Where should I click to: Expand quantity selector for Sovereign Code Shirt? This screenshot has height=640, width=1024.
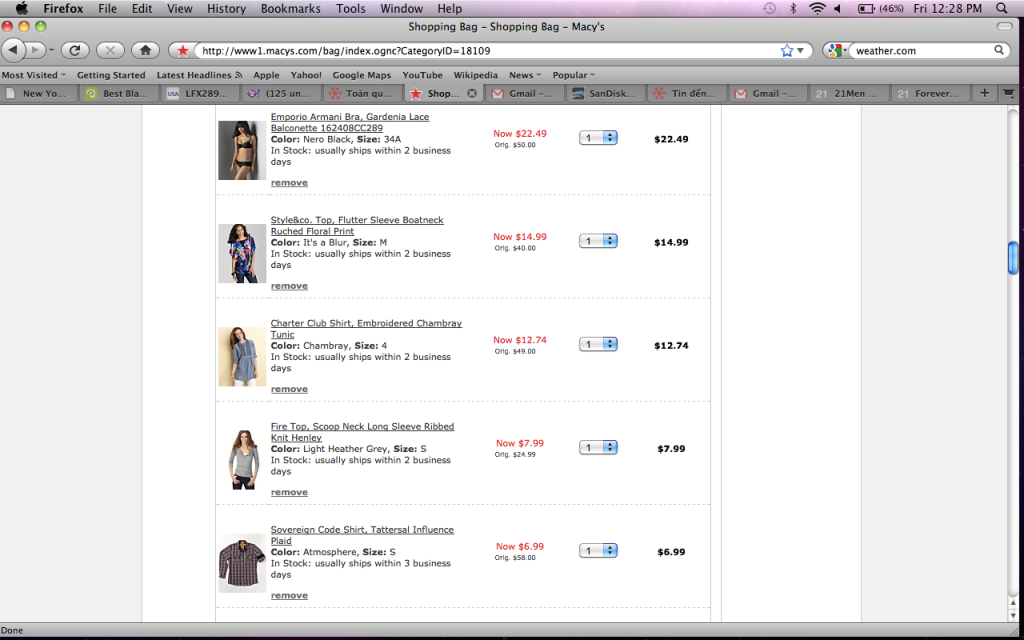click(598, 550)
